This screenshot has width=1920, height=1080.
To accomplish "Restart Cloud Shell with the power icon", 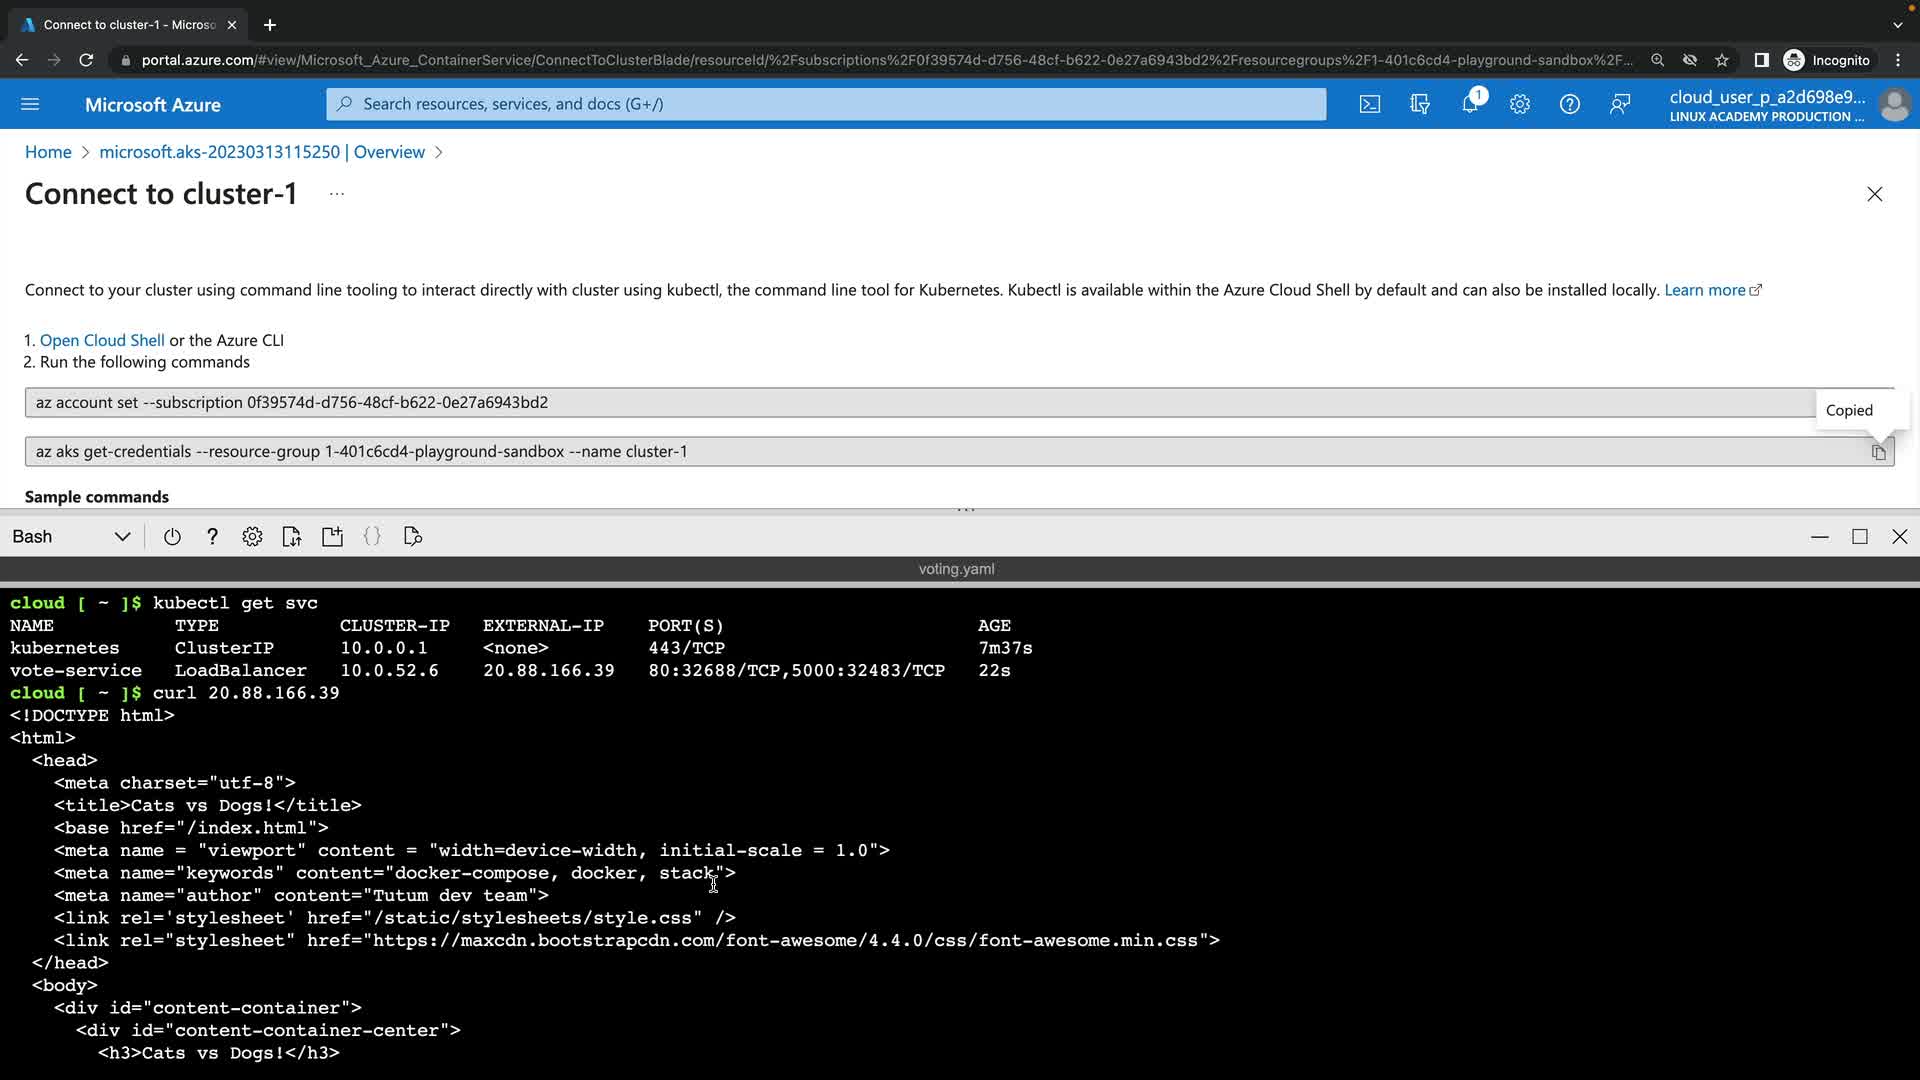I will pyautogui.click(x=172, y=537).
